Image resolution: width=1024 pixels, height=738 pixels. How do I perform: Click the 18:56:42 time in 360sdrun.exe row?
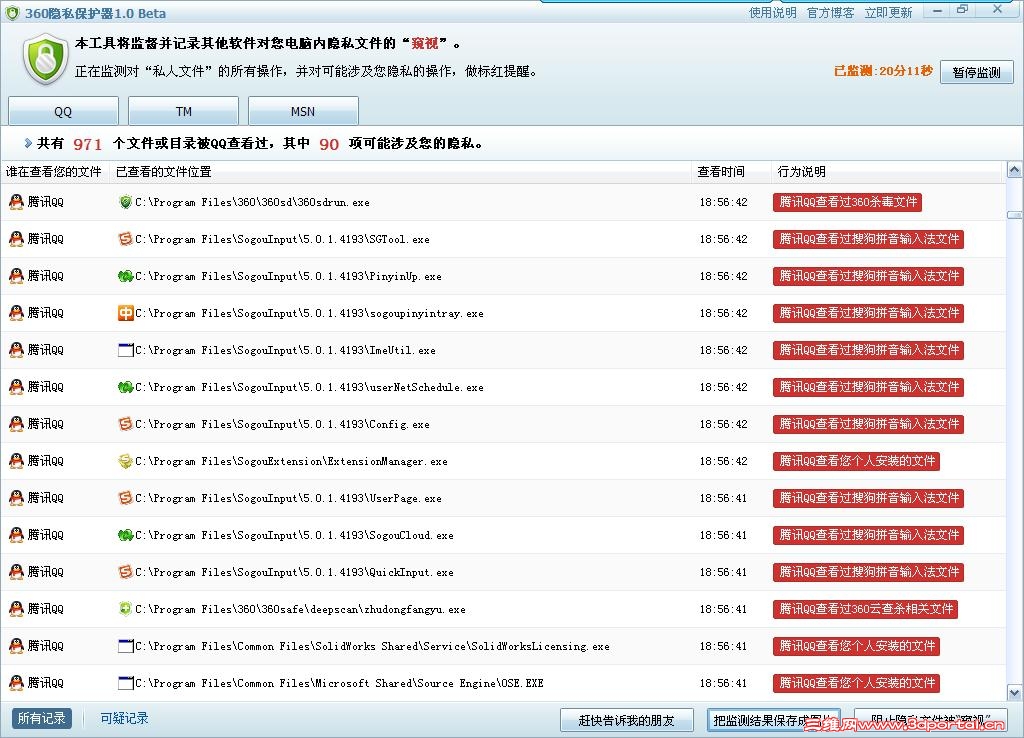click(723, 202)
